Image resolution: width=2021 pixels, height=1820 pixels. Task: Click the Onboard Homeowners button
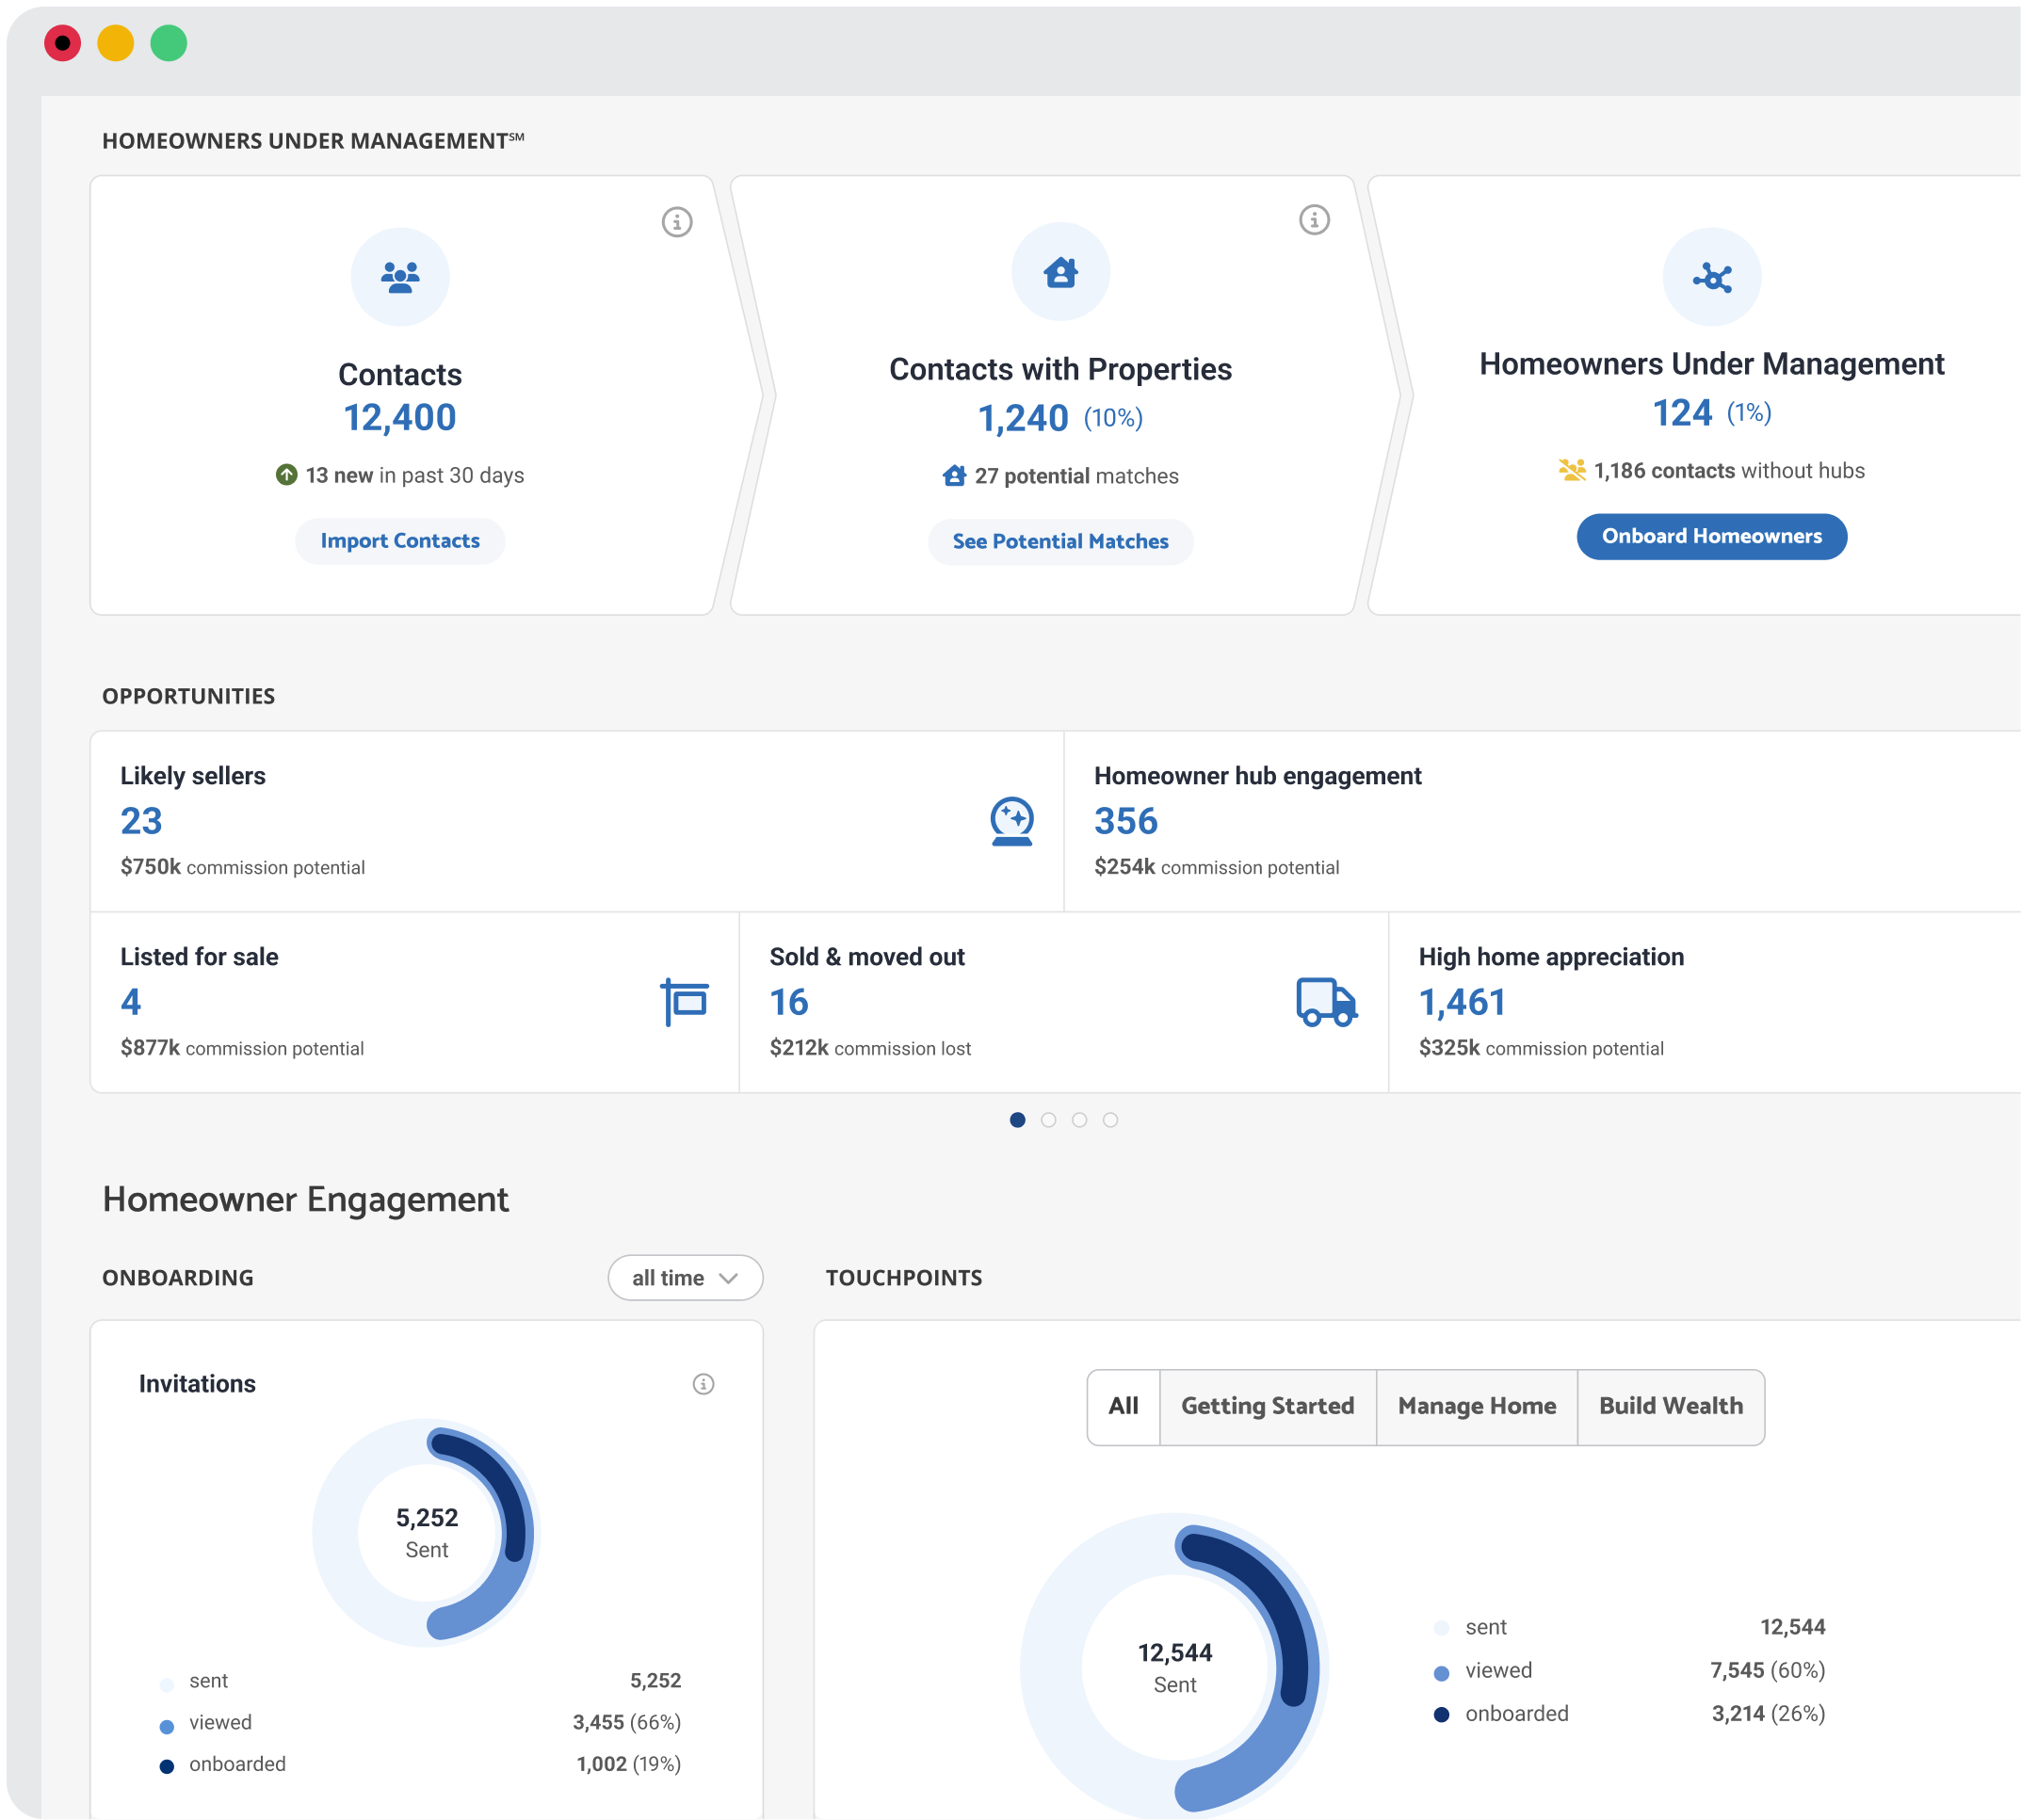coord(1711,537)
